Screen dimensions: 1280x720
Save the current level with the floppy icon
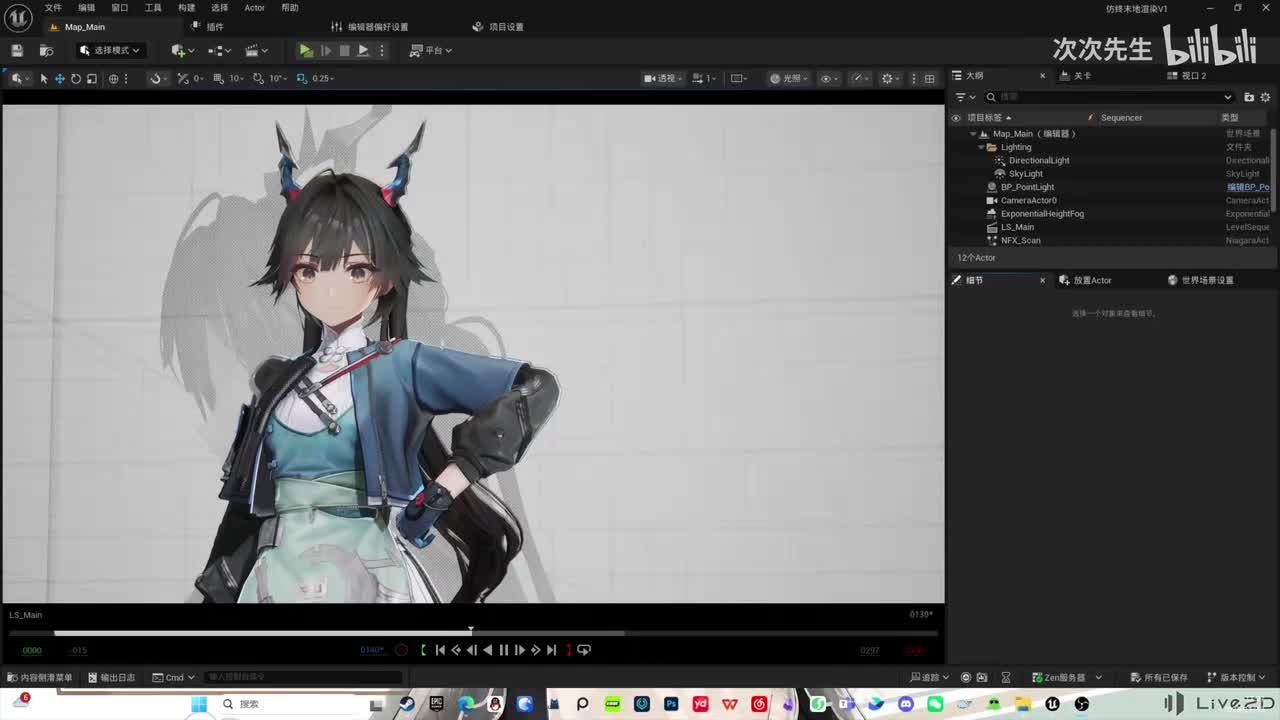pos(17,50)
